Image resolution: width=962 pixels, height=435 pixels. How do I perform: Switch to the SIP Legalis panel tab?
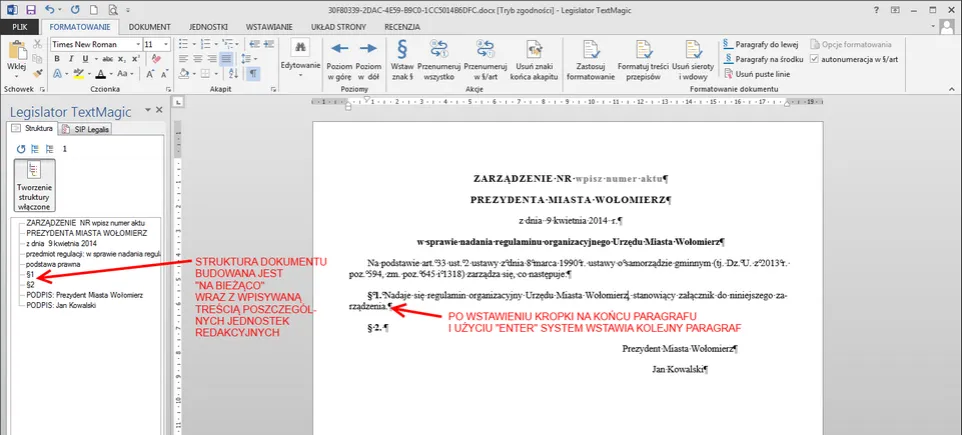pyautogui.click(x=85, y=129)
